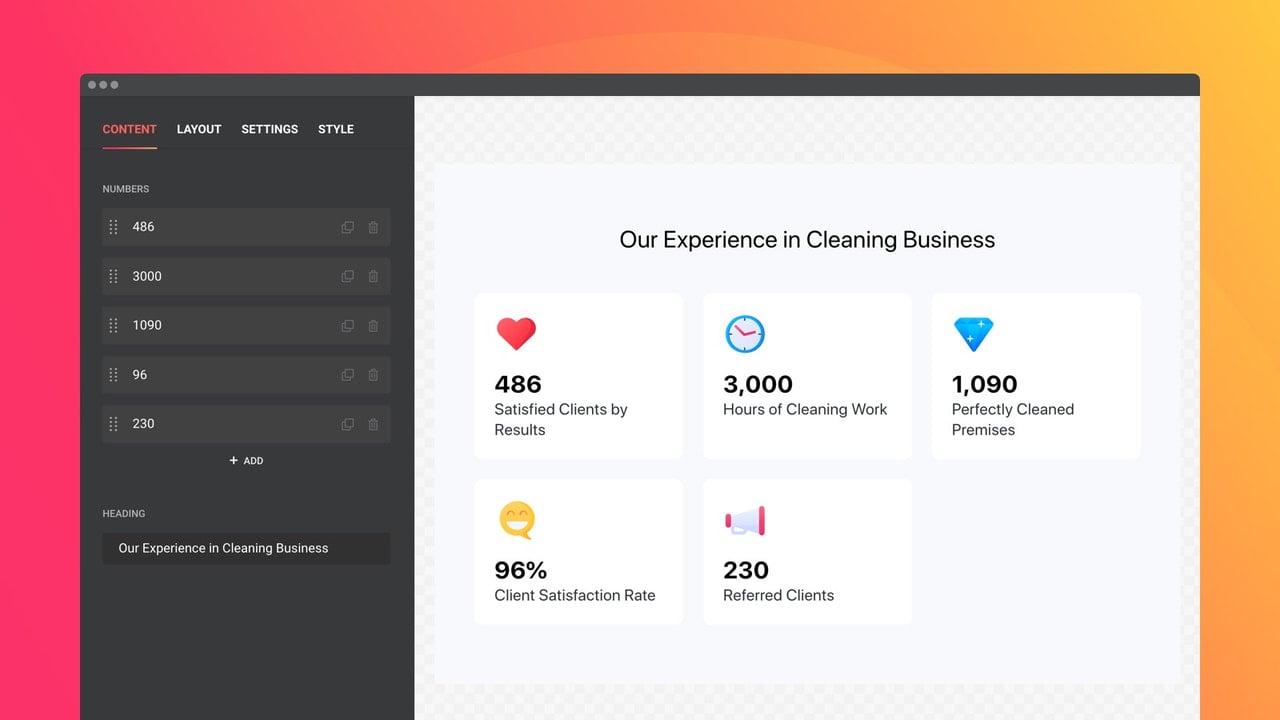Click the 'Referred Clients' caption

pos(778,595)
